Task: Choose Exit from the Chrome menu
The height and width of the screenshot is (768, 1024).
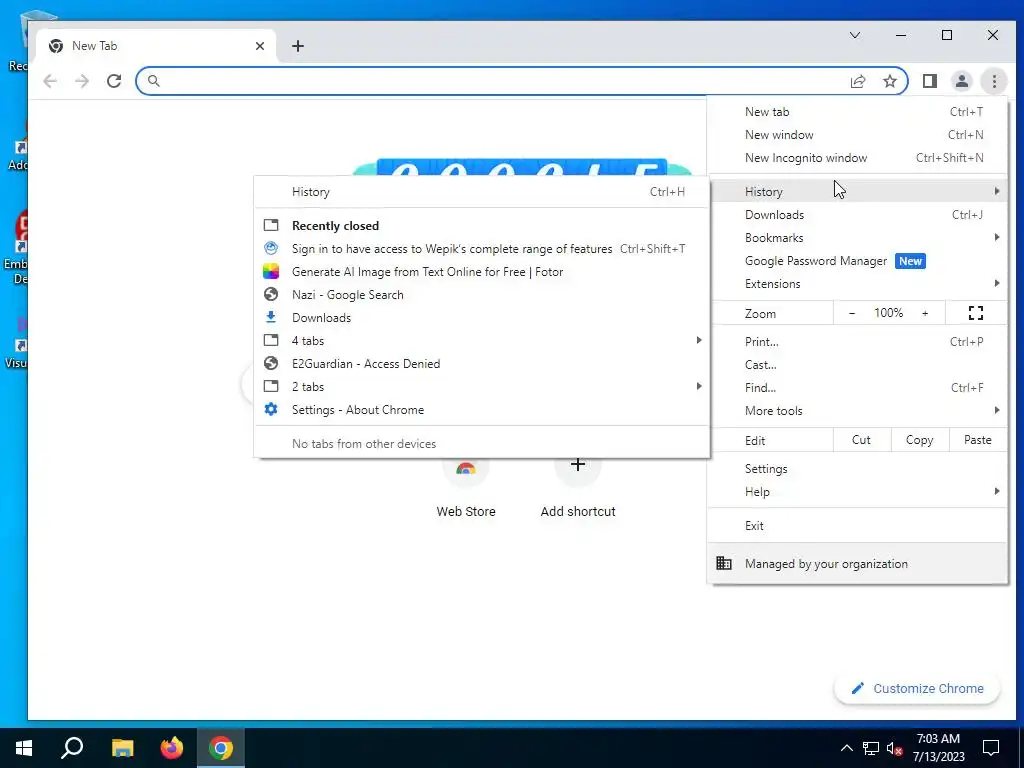Action: click(x=858, y=526)
